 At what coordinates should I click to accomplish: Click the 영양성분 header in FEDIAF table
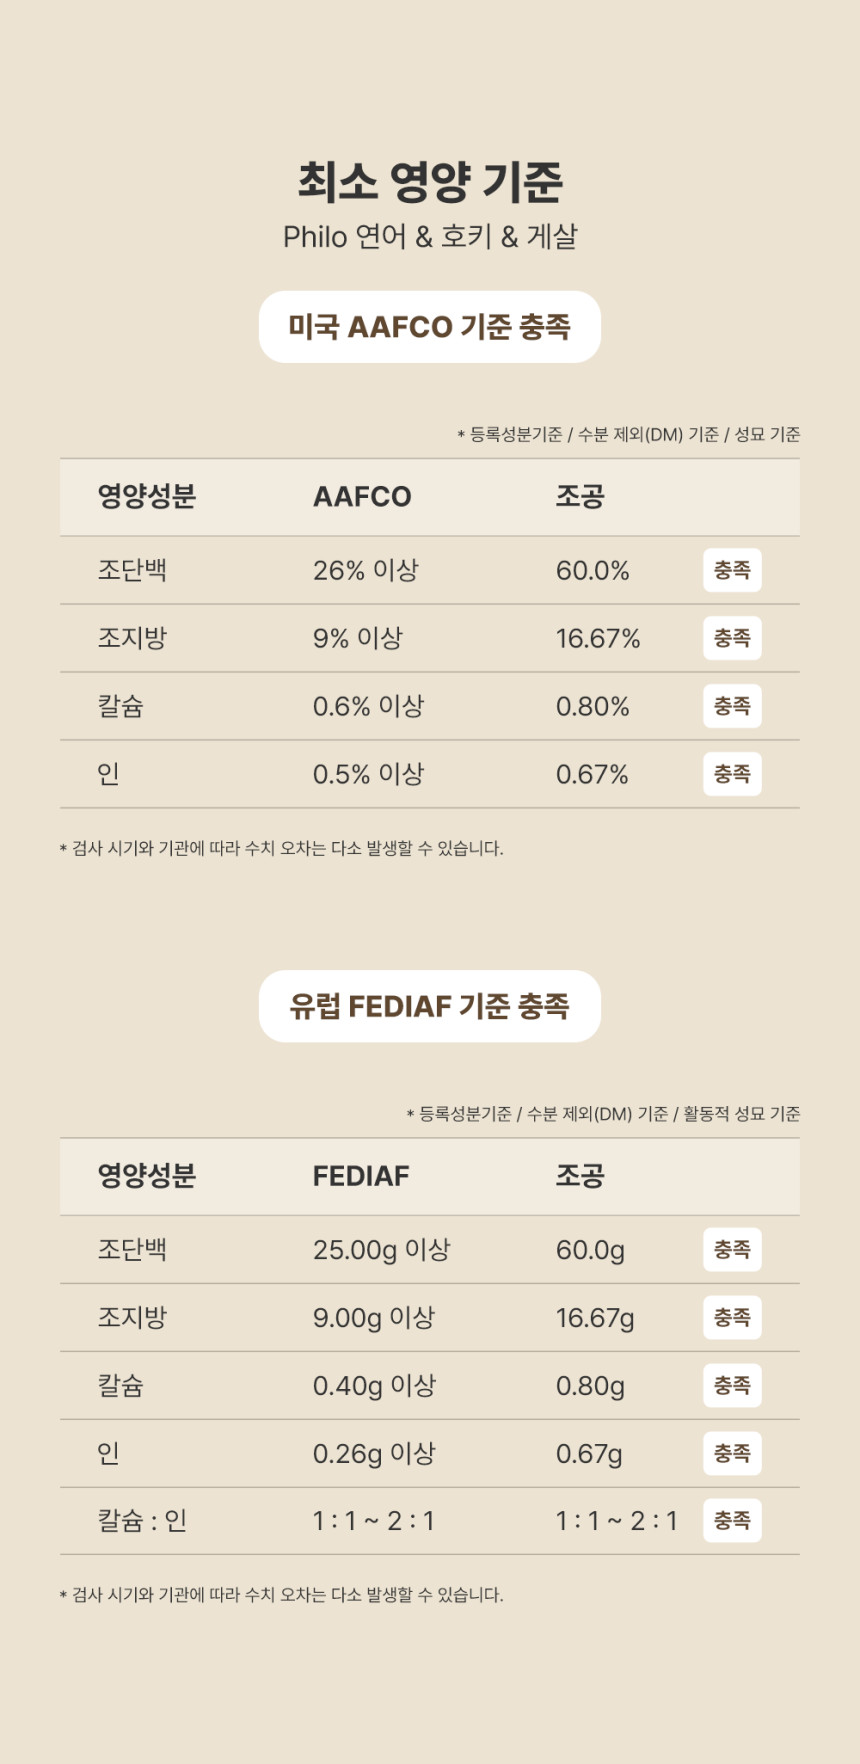point(146,1176)
